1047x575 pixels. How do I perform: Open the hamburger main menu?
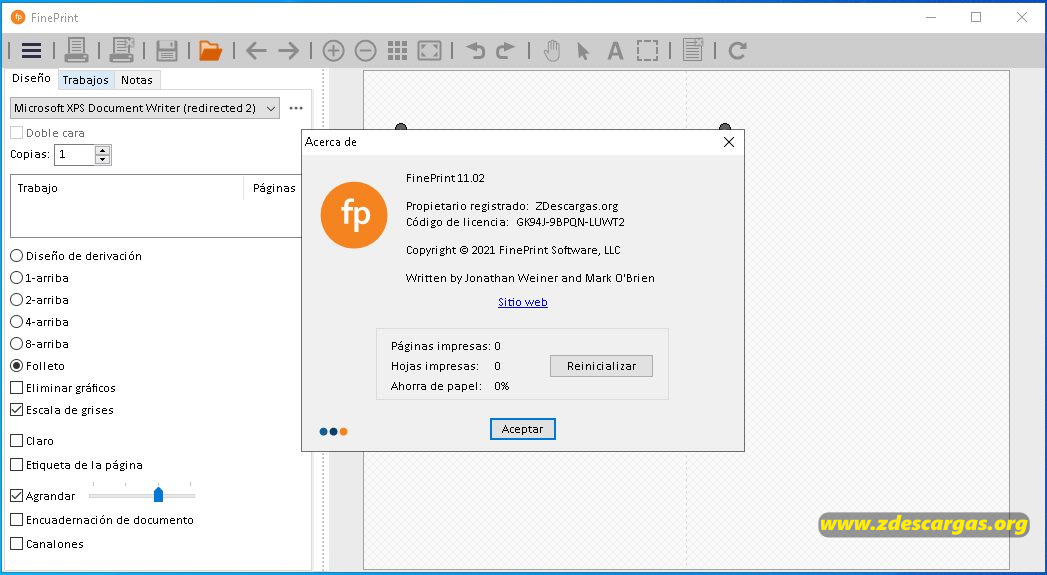coord(31,51)
